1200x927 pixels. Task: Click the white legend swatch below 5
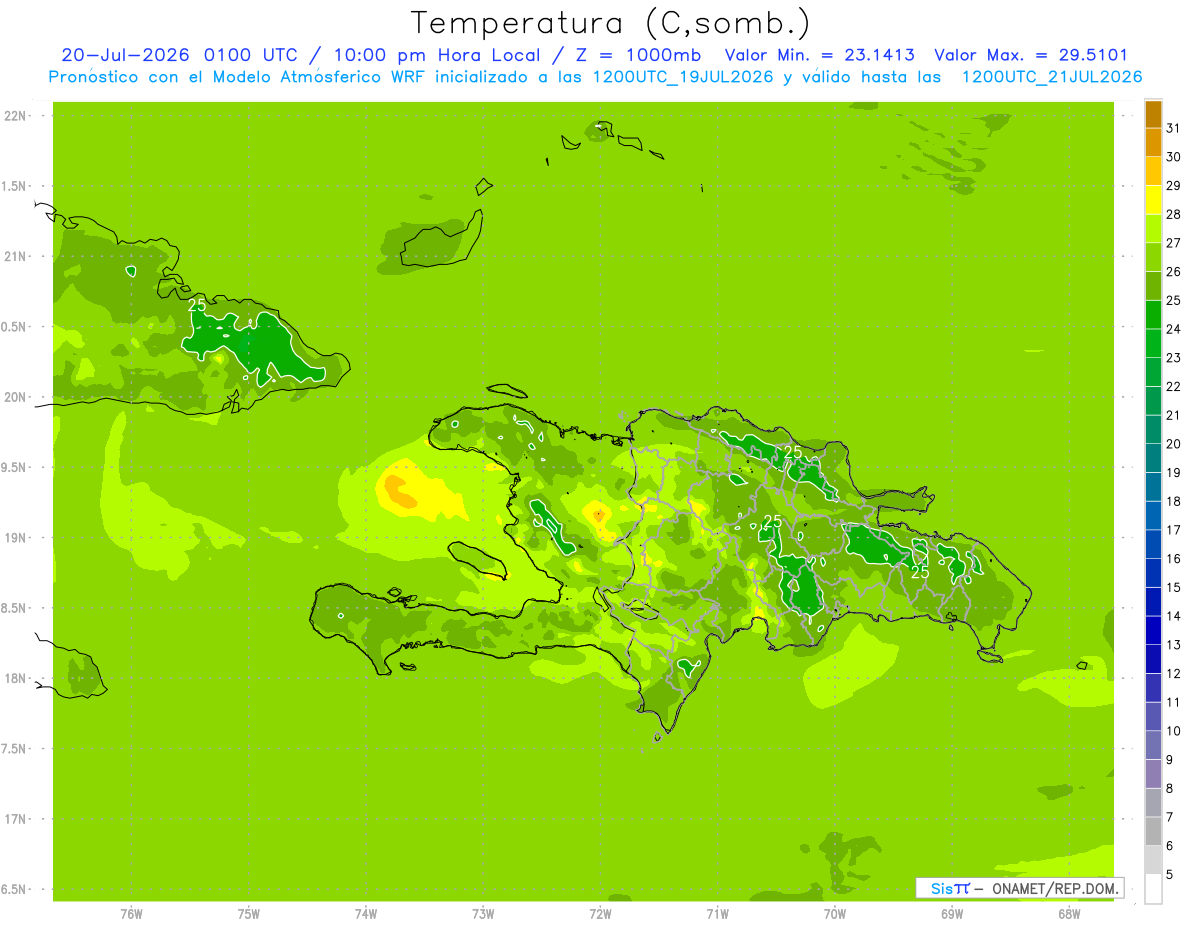pyautogui.click(x=1153, y=888)
